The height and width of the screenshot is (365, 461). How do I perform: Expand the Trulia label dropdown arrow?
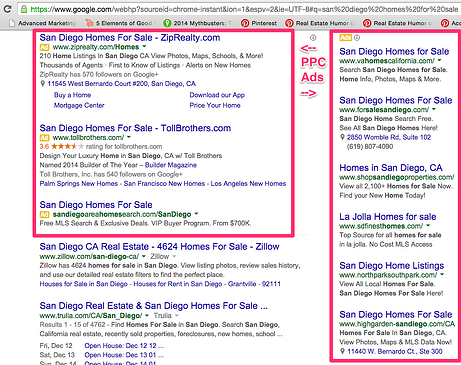(x=177, y=315)
